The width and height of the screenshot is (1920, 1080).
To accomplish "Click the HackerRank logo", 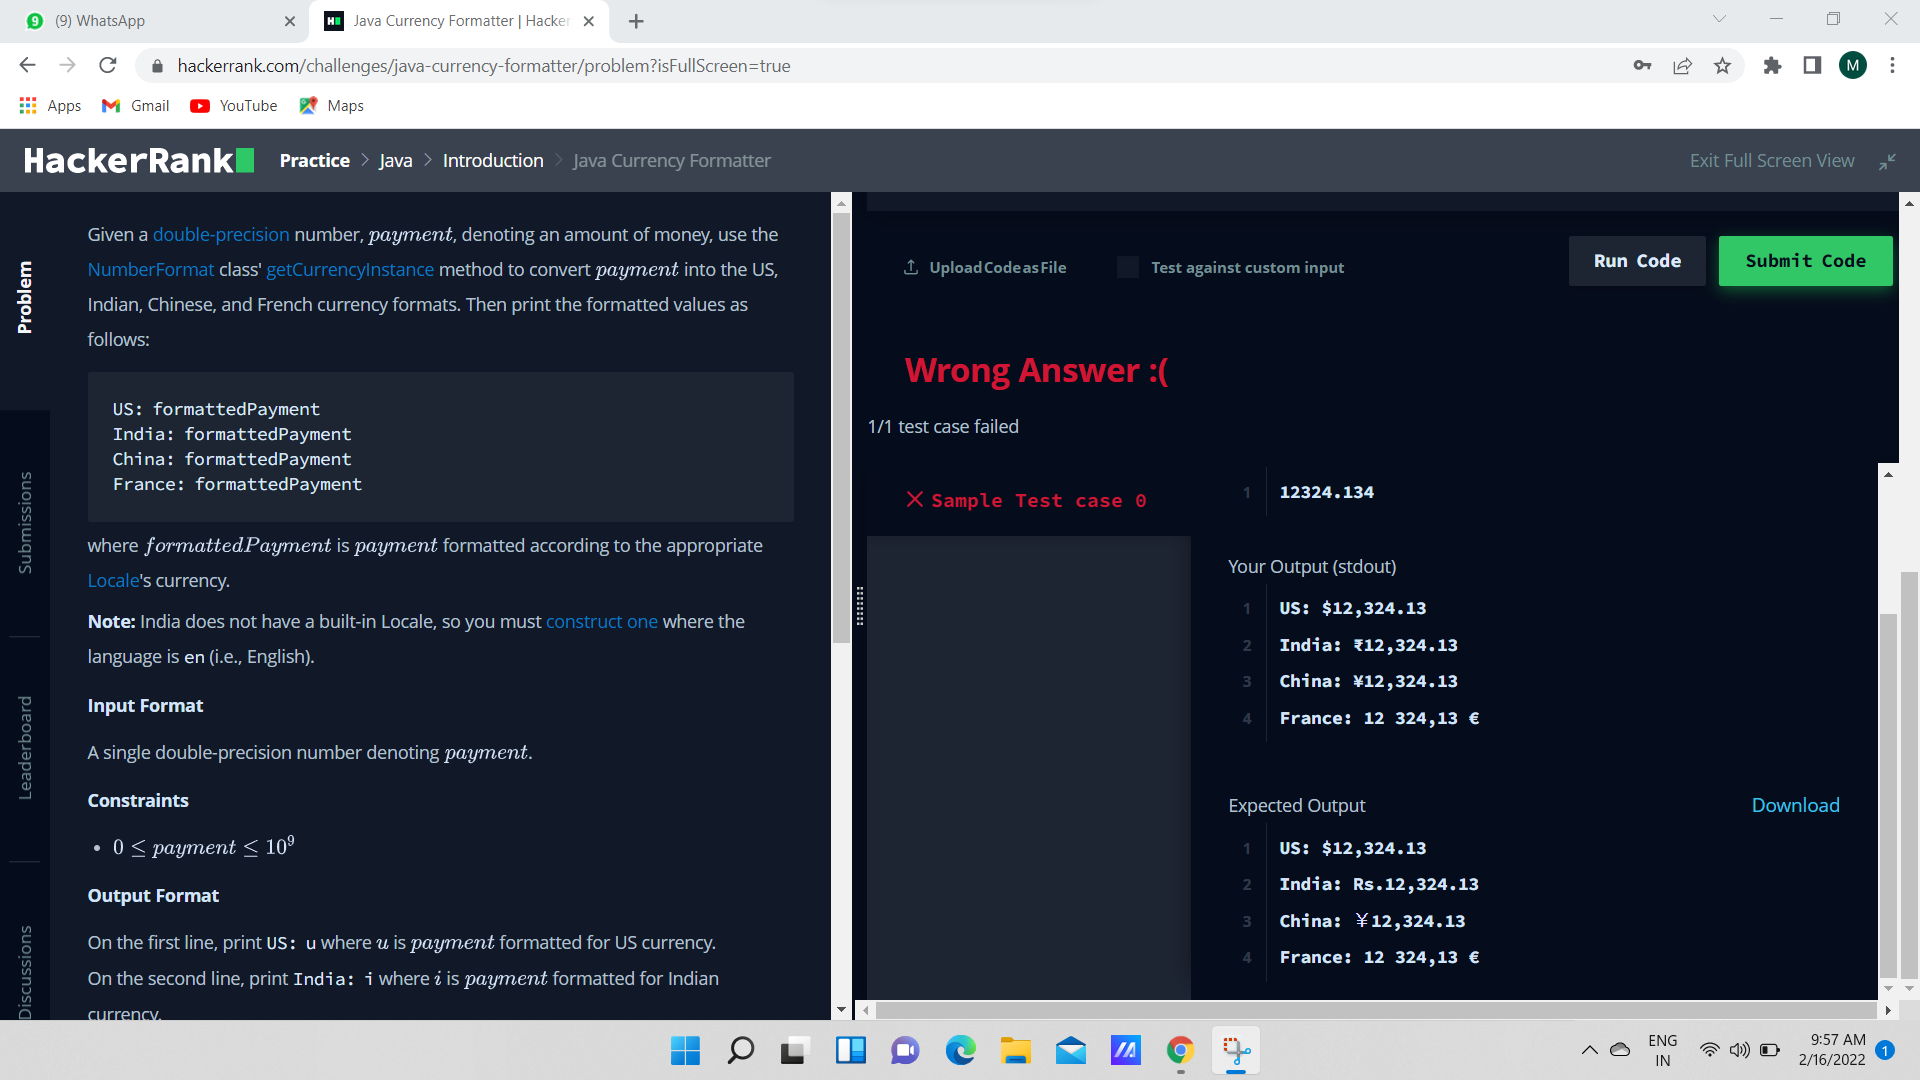I will click(138, 160).
